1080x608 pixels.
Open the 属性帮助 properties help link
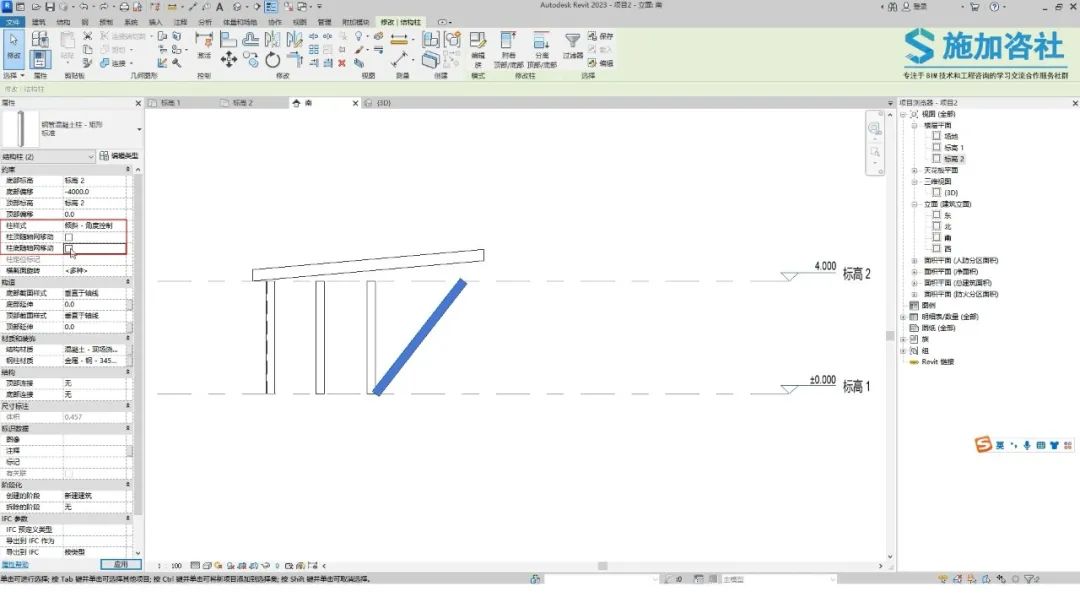(15, 565)
